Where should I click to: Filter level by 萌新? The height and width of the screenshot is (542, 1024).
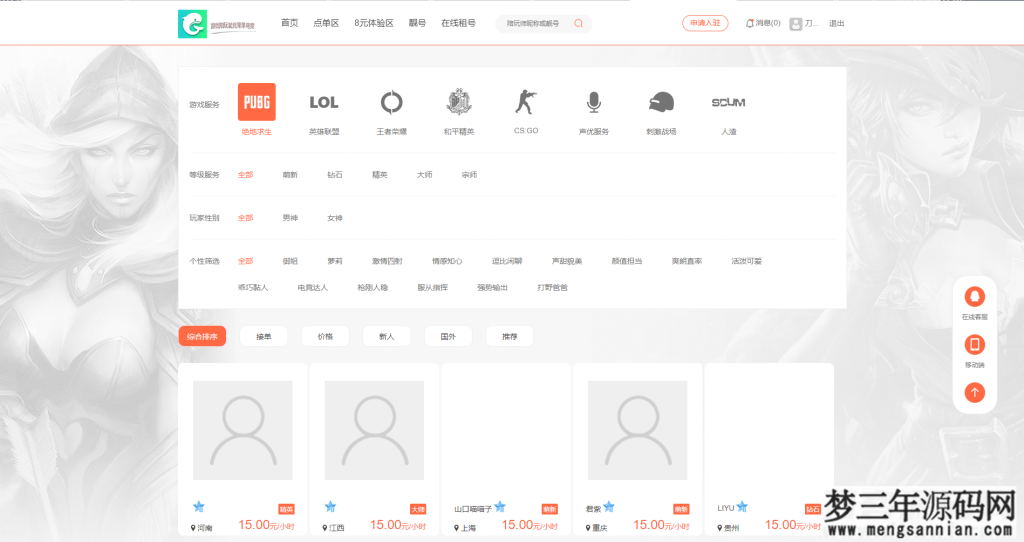290,175
